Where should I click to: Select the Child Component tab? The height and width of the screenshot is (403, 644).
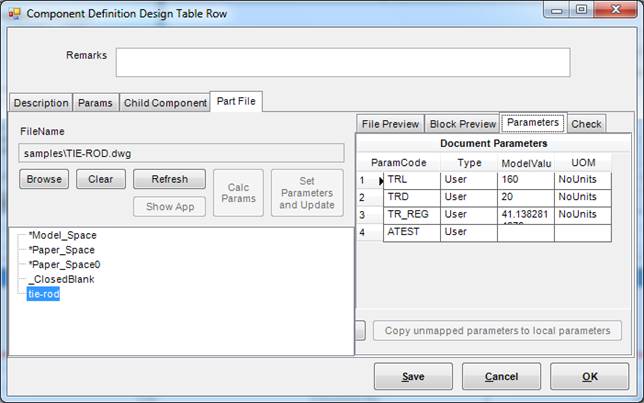click(x=163, y=103)
